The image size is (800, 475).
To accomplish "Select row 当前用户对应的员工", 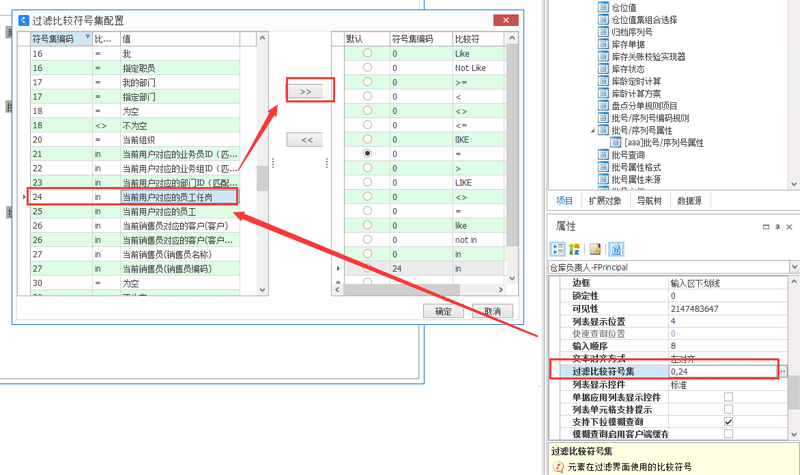I will pos(135,211).
